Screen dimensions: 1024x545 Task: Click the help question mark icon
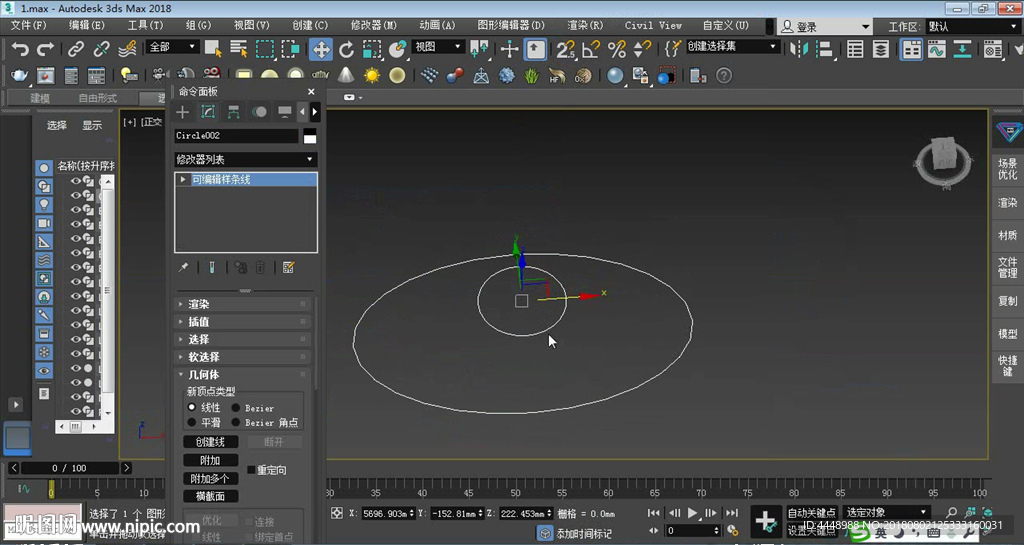(724, 76)
